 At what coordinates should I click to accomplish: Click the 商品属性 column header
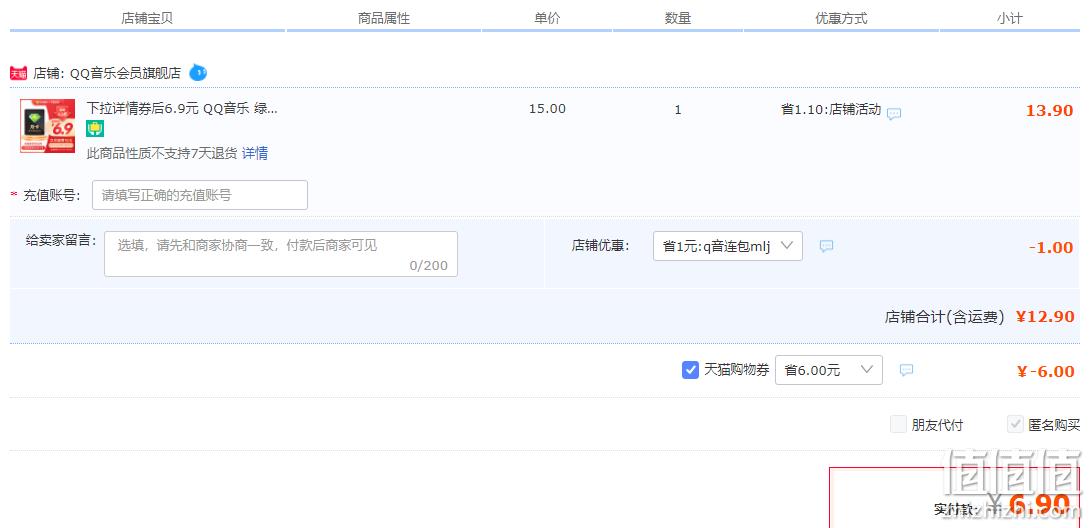(x=383, y=18)
